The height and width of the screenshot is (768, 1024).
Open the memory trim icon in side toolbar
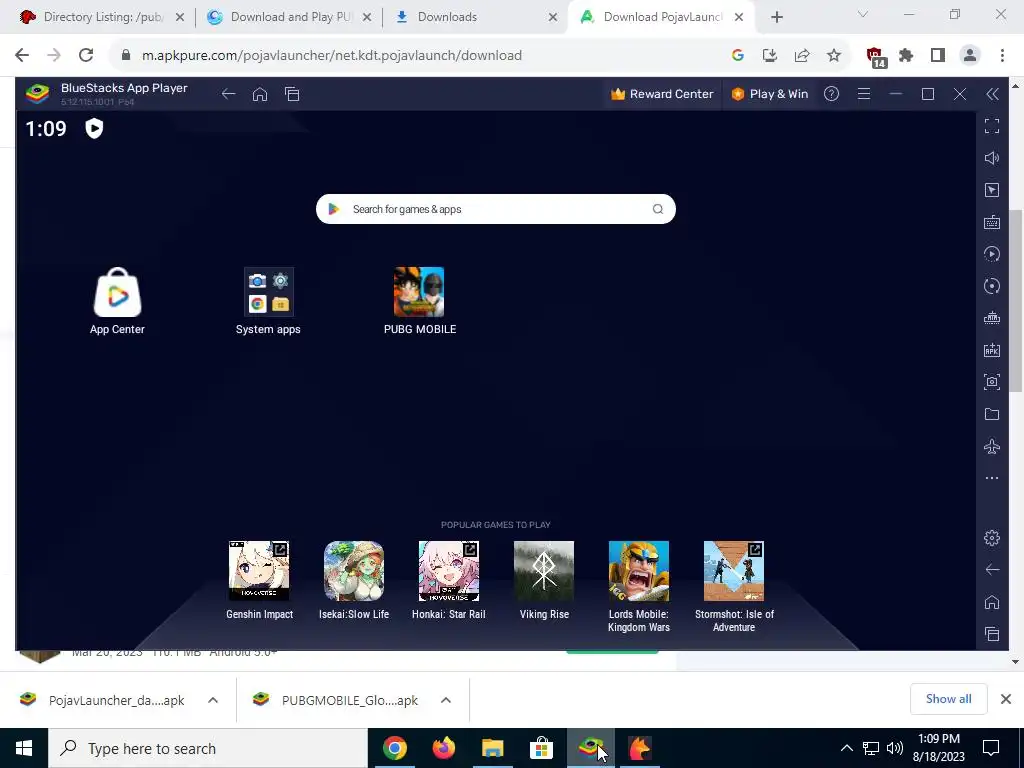point(992,318)
